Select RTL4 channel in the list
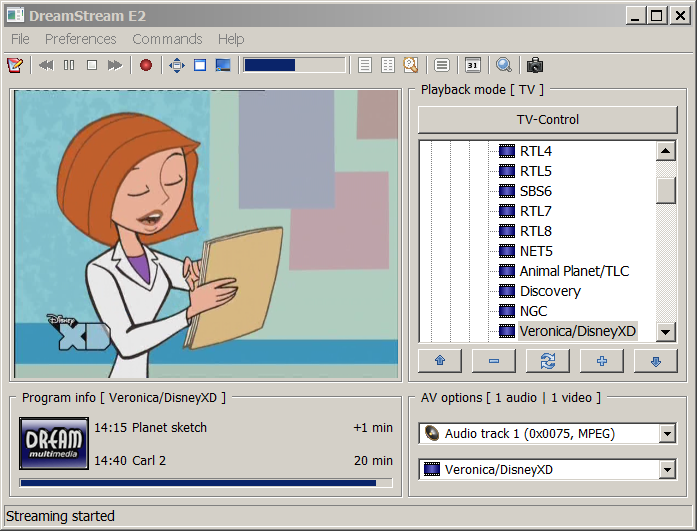697x531 pixels. 536,151
